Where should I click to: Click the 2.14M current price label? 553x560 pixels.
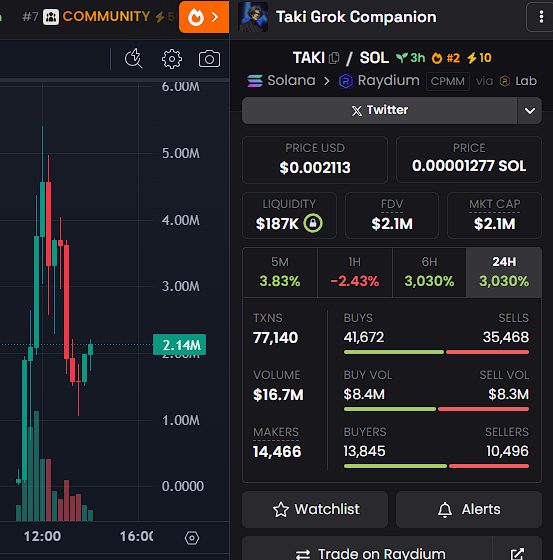[x=179, y=345]
